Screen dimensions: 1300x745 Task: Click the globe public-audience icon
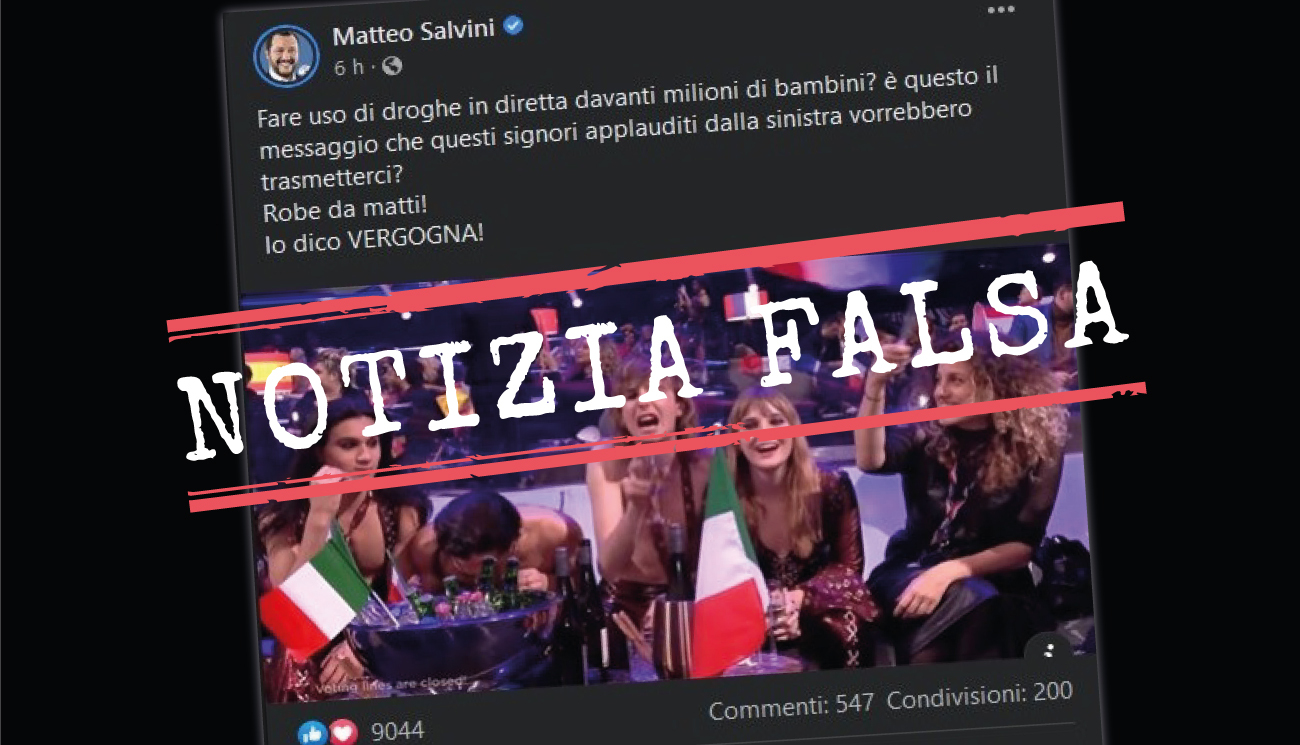tap(392, 66)
